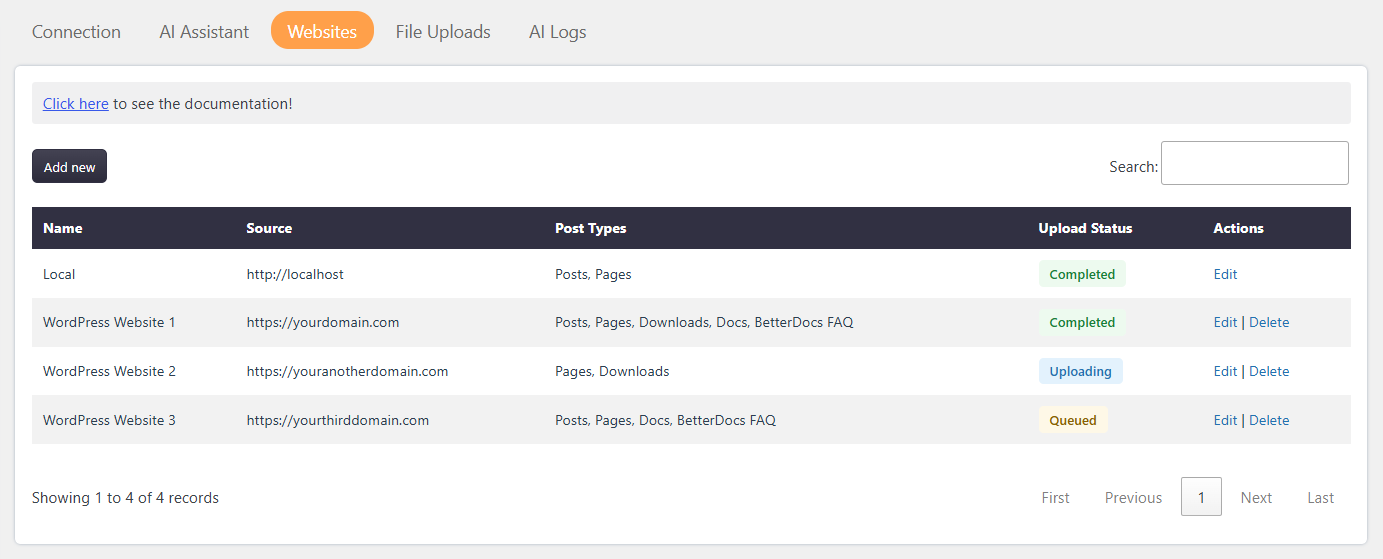1383x559 pixels.
Task: Go to the Next page
Action: (x=1256, y=497)
